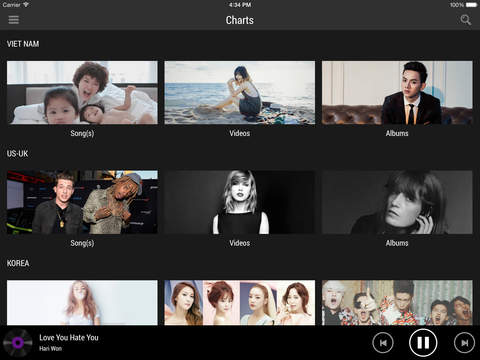This screenshot has height=360, width=480.
Task: Pause the current song
Action: point(423,342)
